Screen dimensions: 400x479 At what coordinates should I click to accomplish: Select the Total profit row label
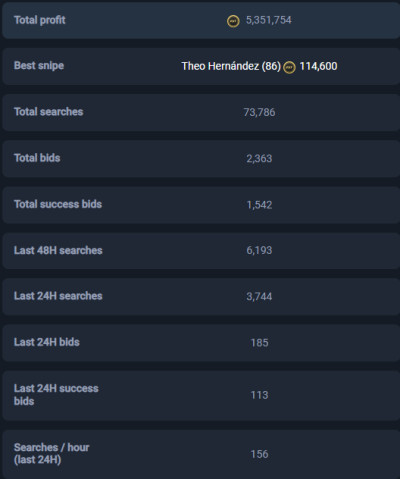(40, 20)
